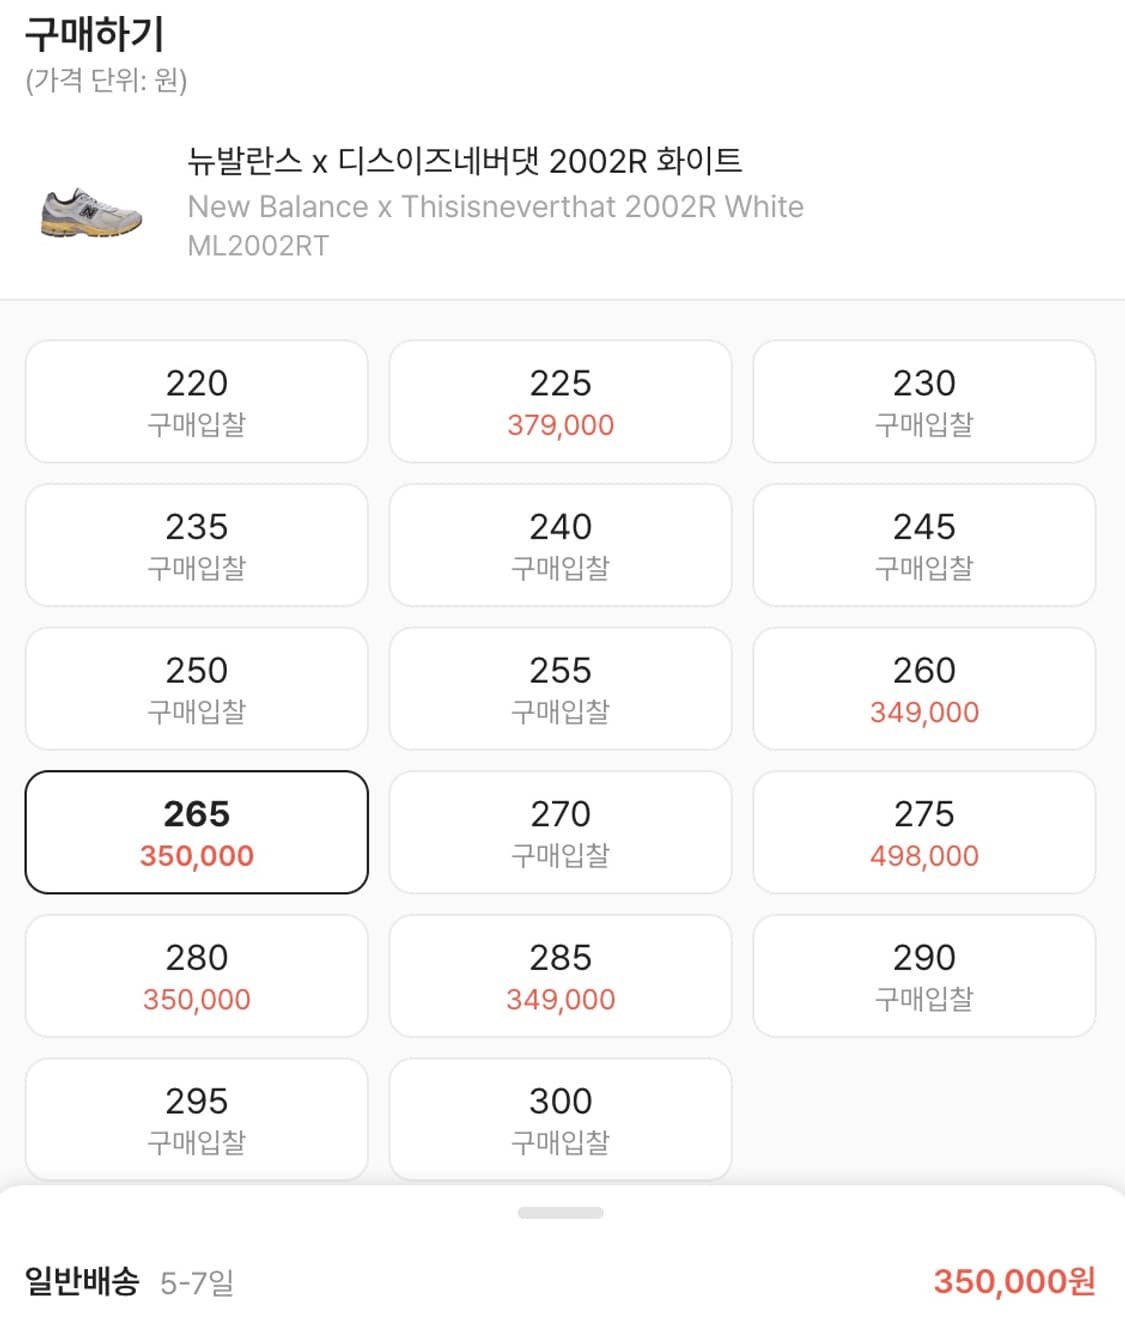Select the size 290 bid option
Screen dimensions: 1125x1331
923,976
